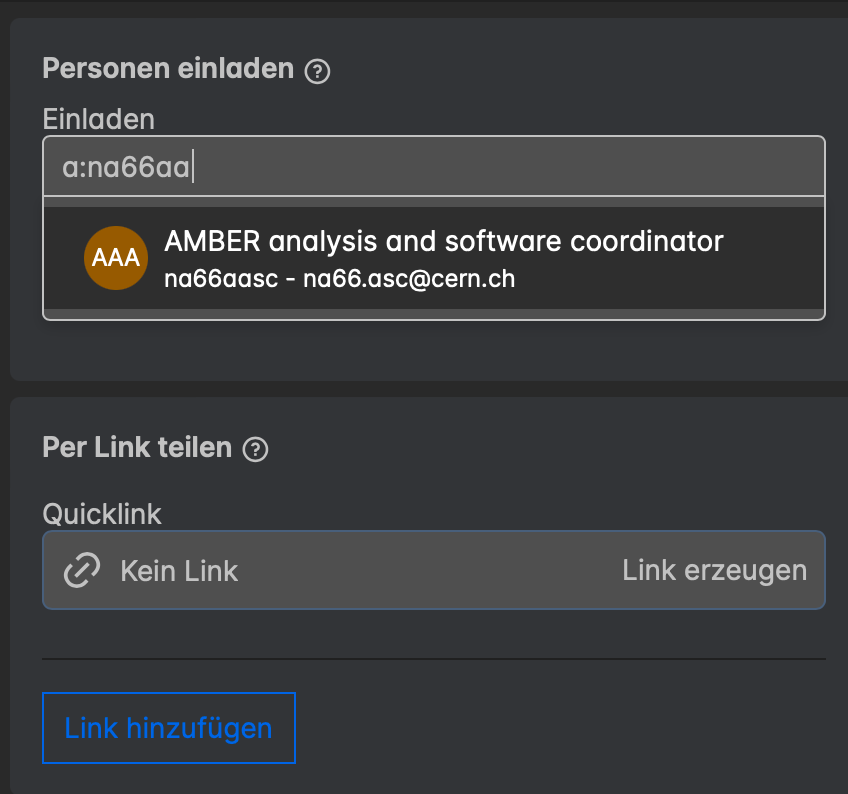This screenshot has height=794, width=848.
Task: Click the Personen einladen heading
Action: tap(168, 69)
